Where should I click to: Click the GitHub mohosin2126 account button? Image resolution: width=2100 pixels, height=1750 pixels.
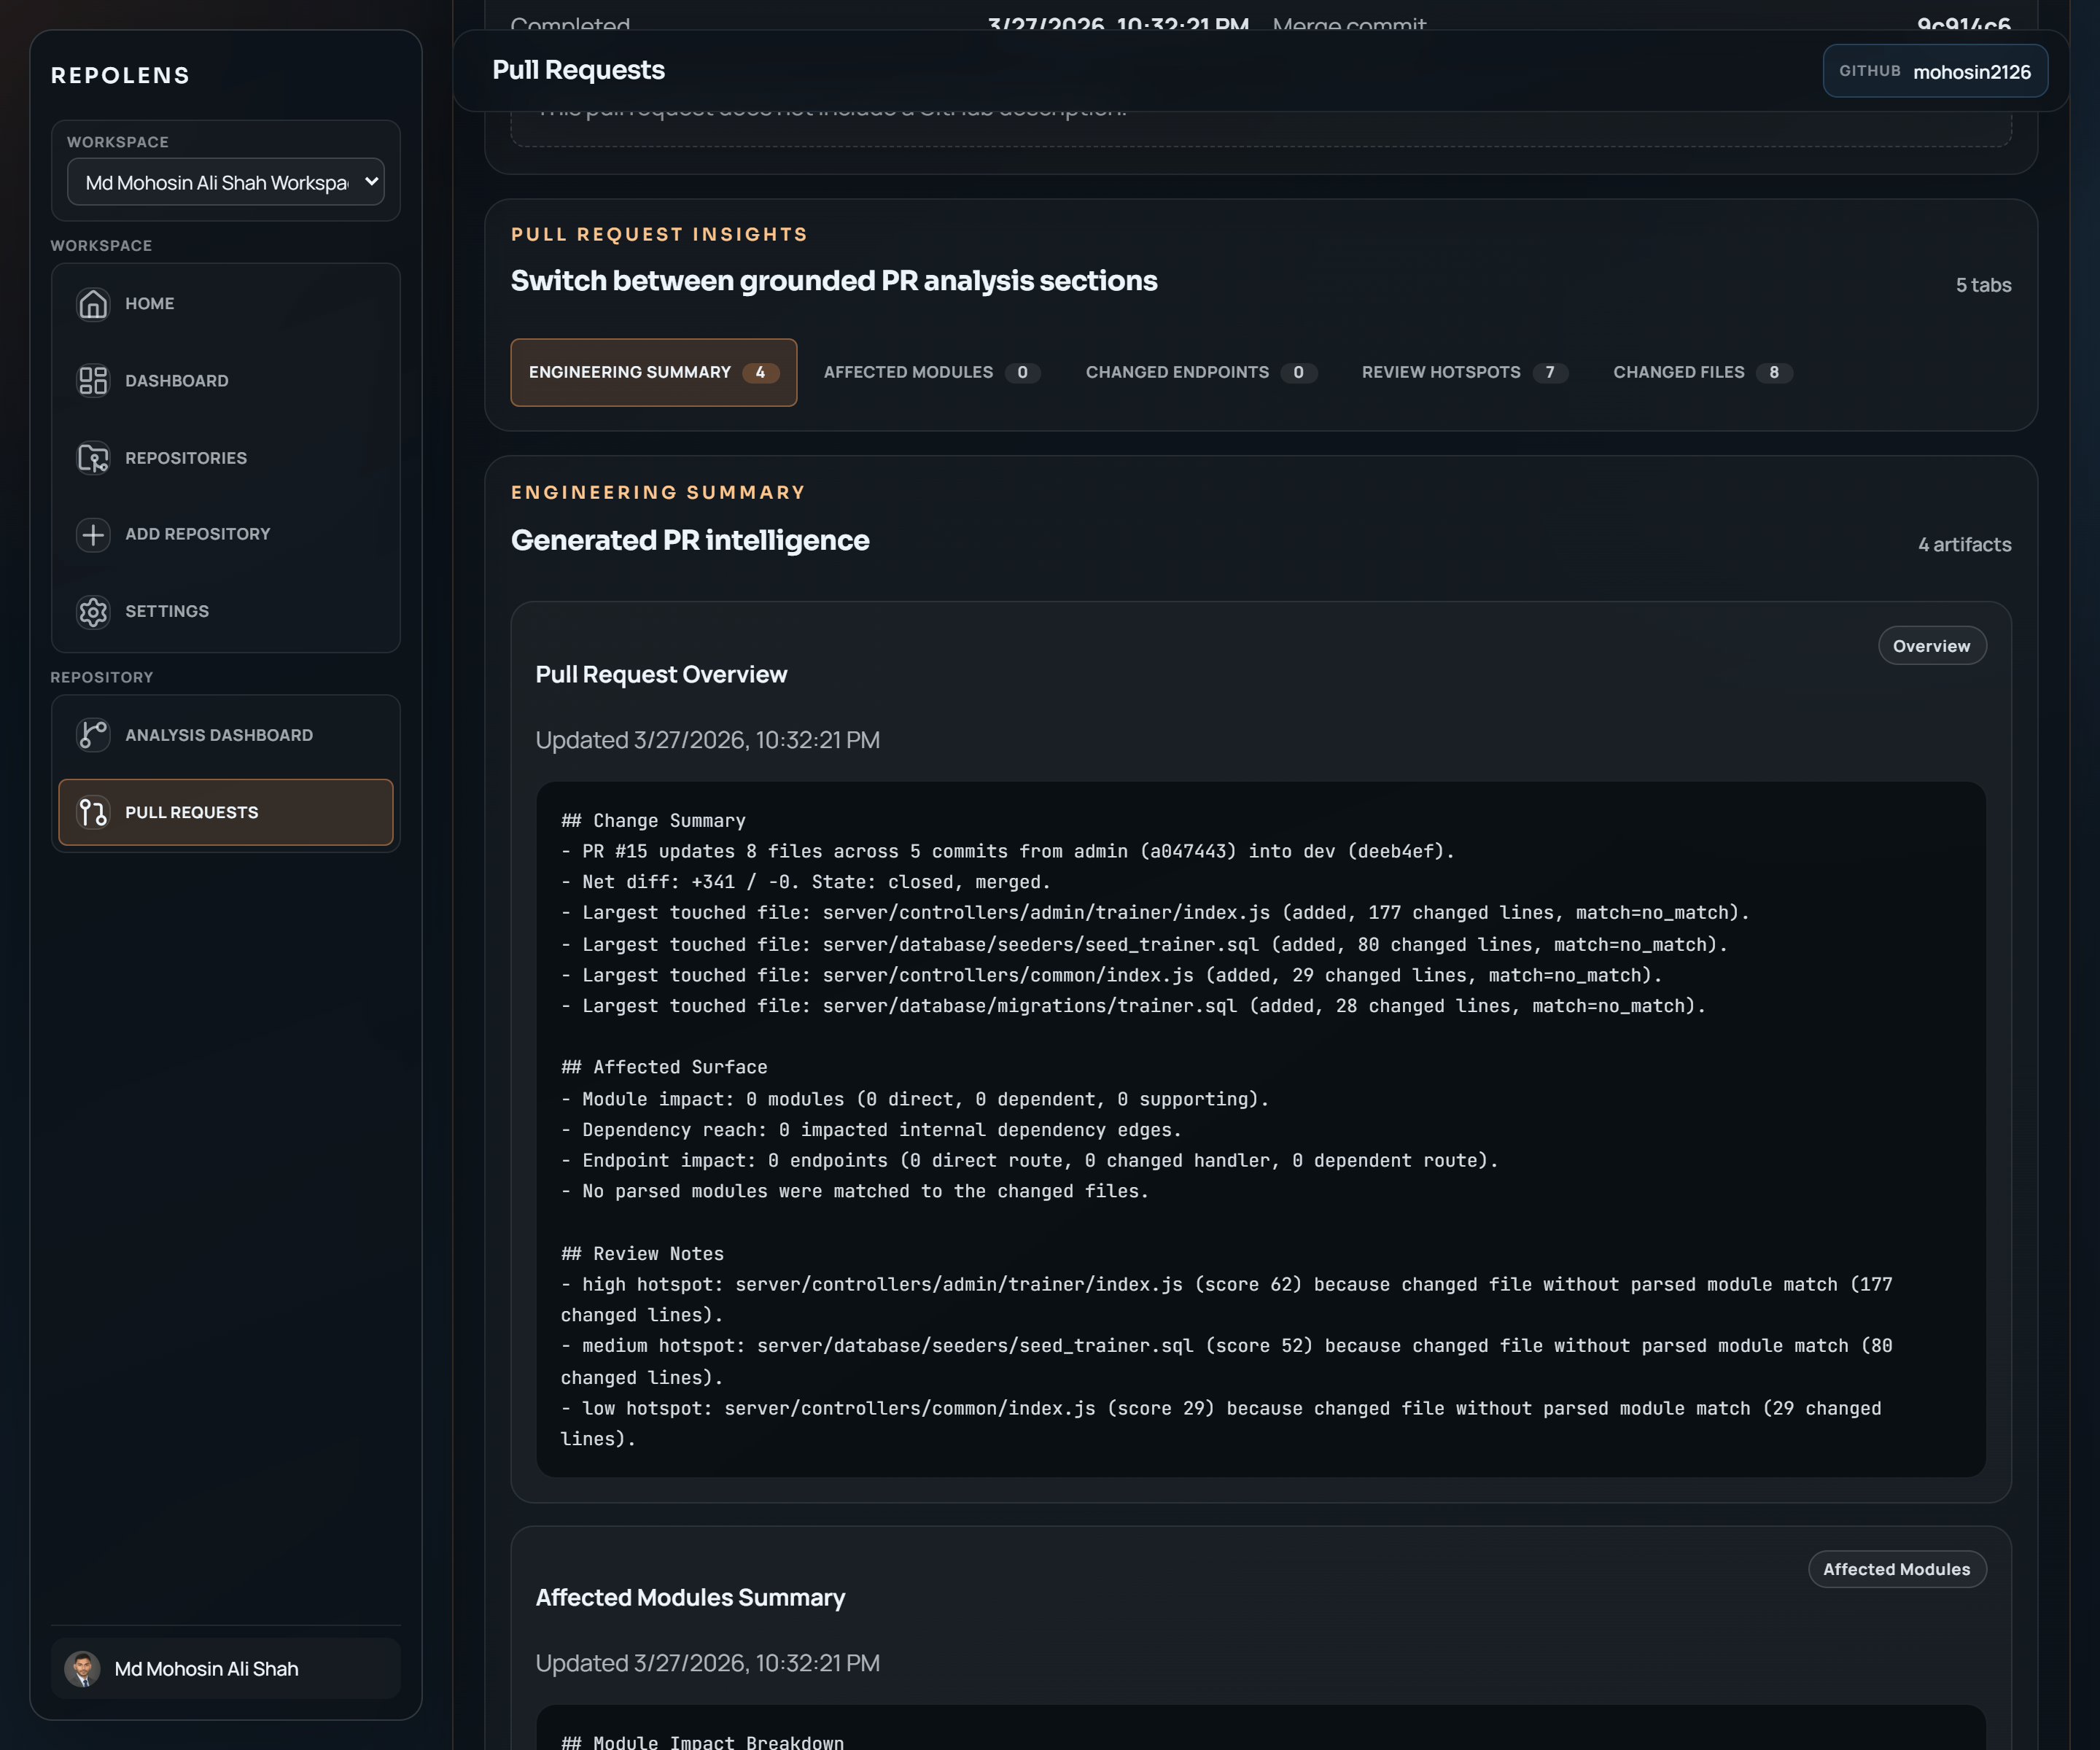click(1934, 72)
